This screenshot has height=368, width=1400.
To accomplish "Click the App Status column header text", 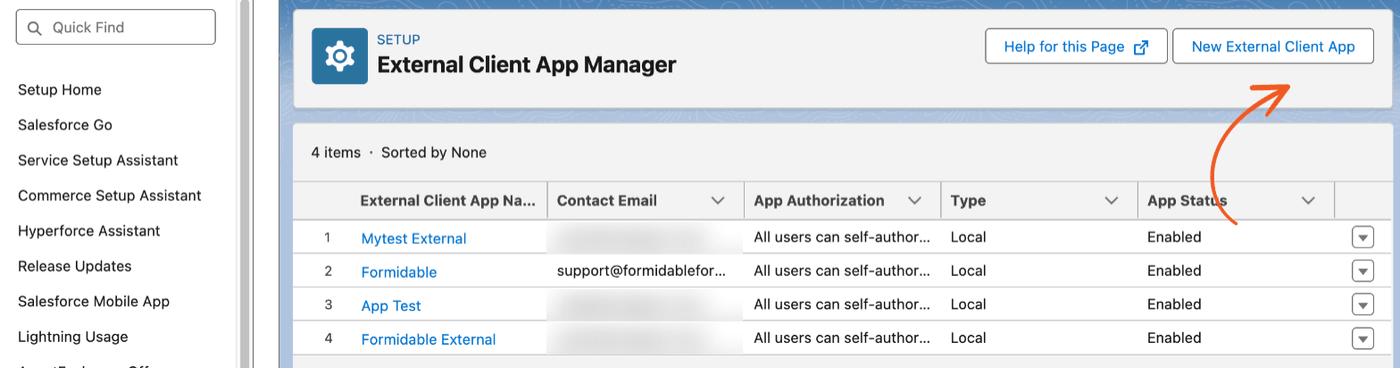I will (1187, 200).
